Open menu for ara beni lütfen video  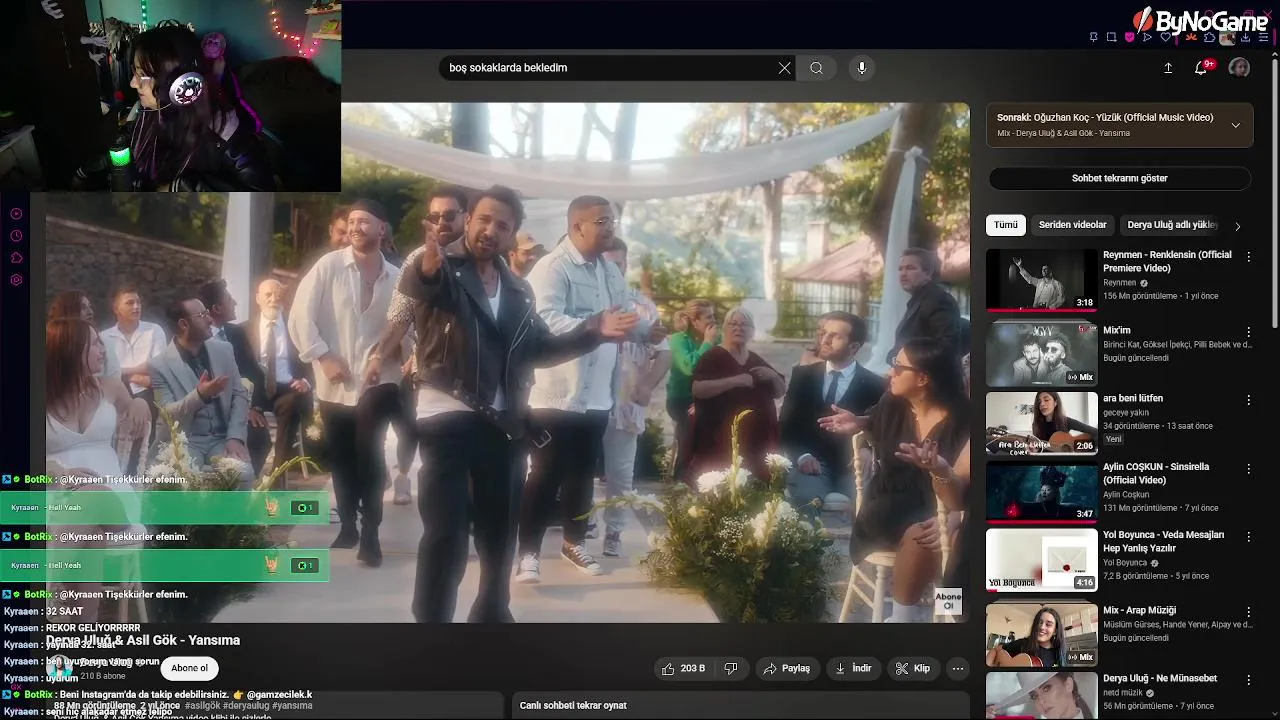coord(1248,399)
